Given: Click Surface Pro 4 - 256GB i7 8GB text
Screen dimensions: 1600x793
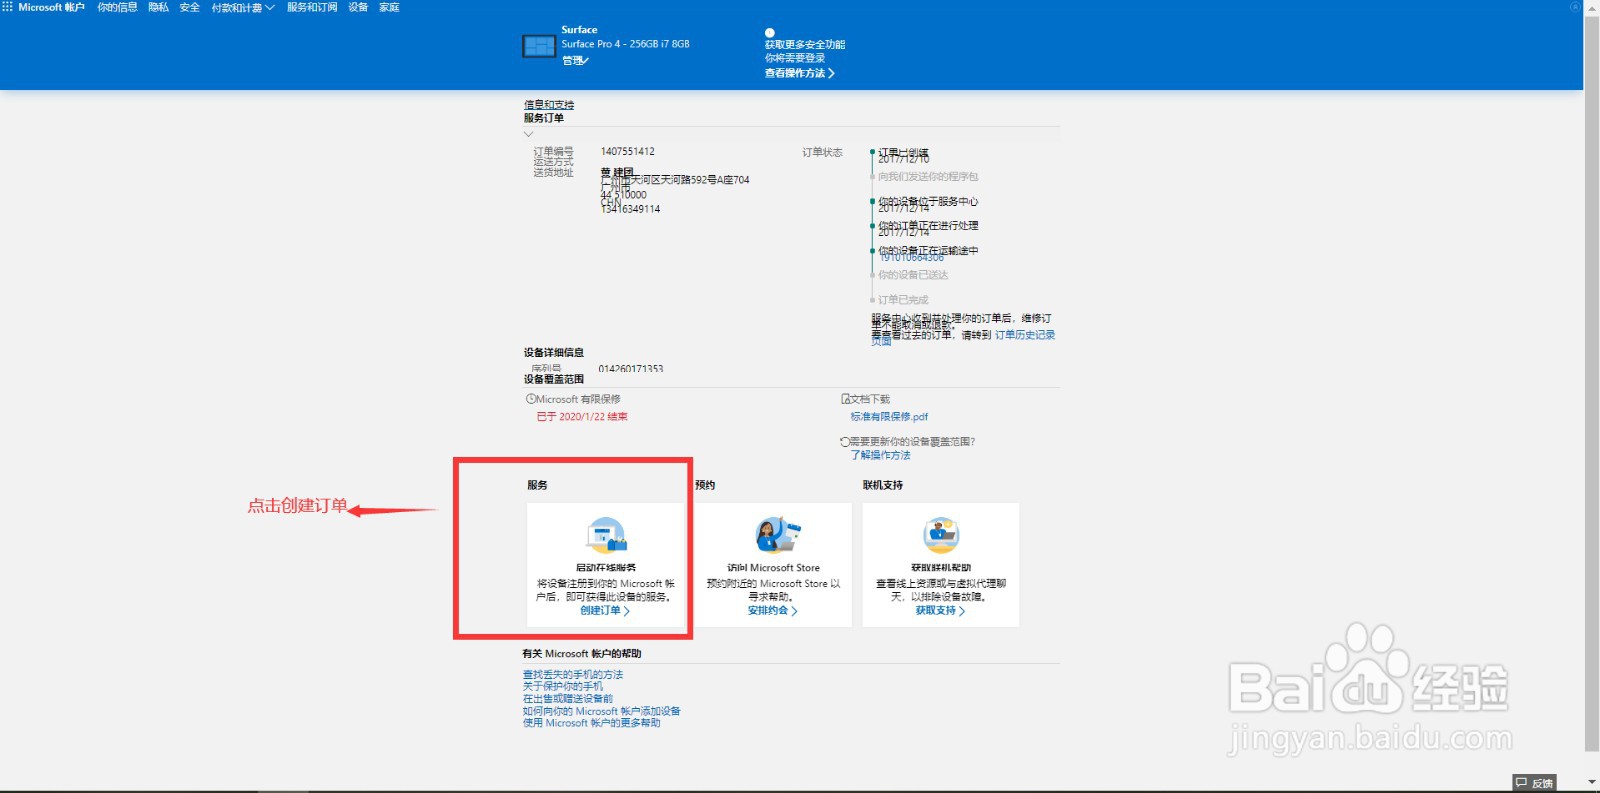Looking at the screenshot, I should pyautogui.click(x=625, y=44).
